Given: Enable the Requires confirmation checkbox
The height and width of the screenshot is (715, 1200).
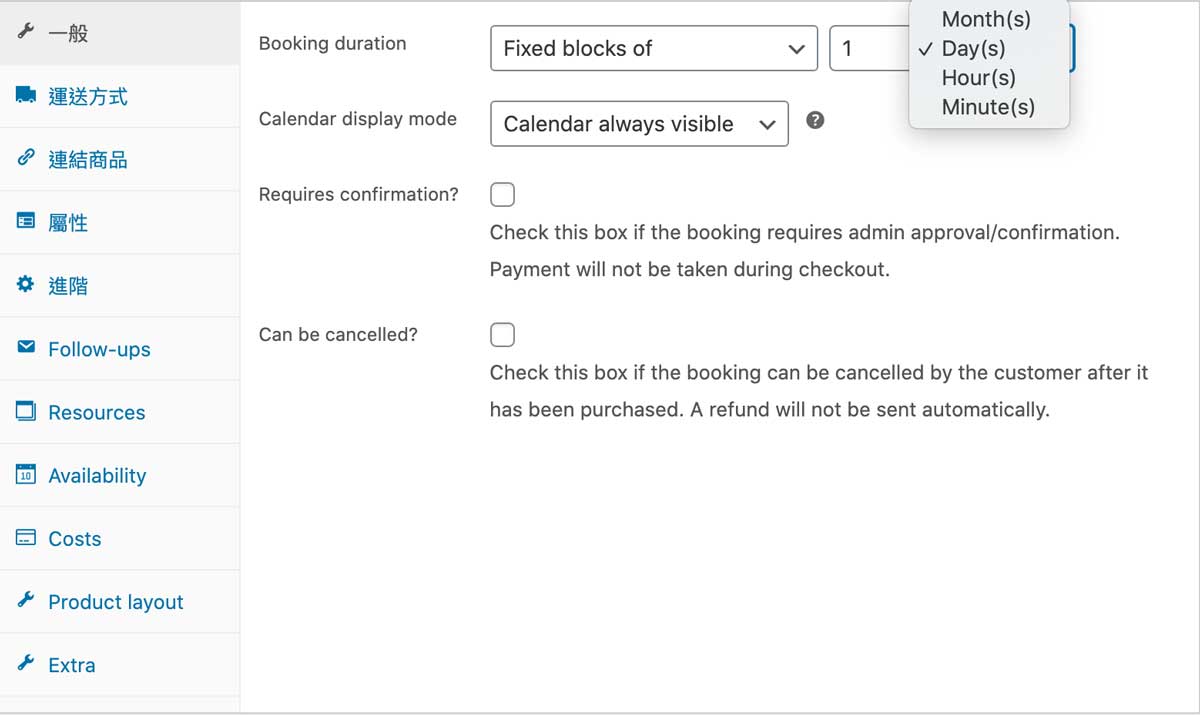Looking at the screenshot, I should 502,194.
